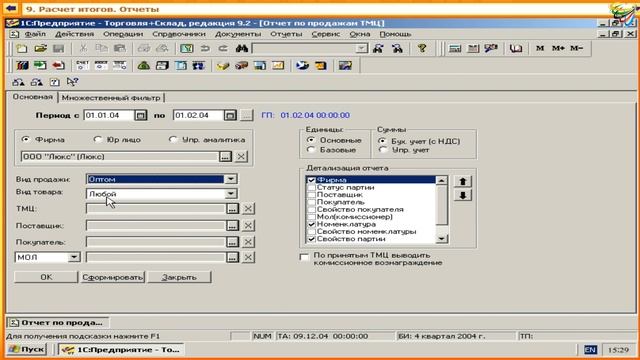Enable commission reward for accepted ТМЦ checkbox
This screenshot has width=640, height=360.
304,257
